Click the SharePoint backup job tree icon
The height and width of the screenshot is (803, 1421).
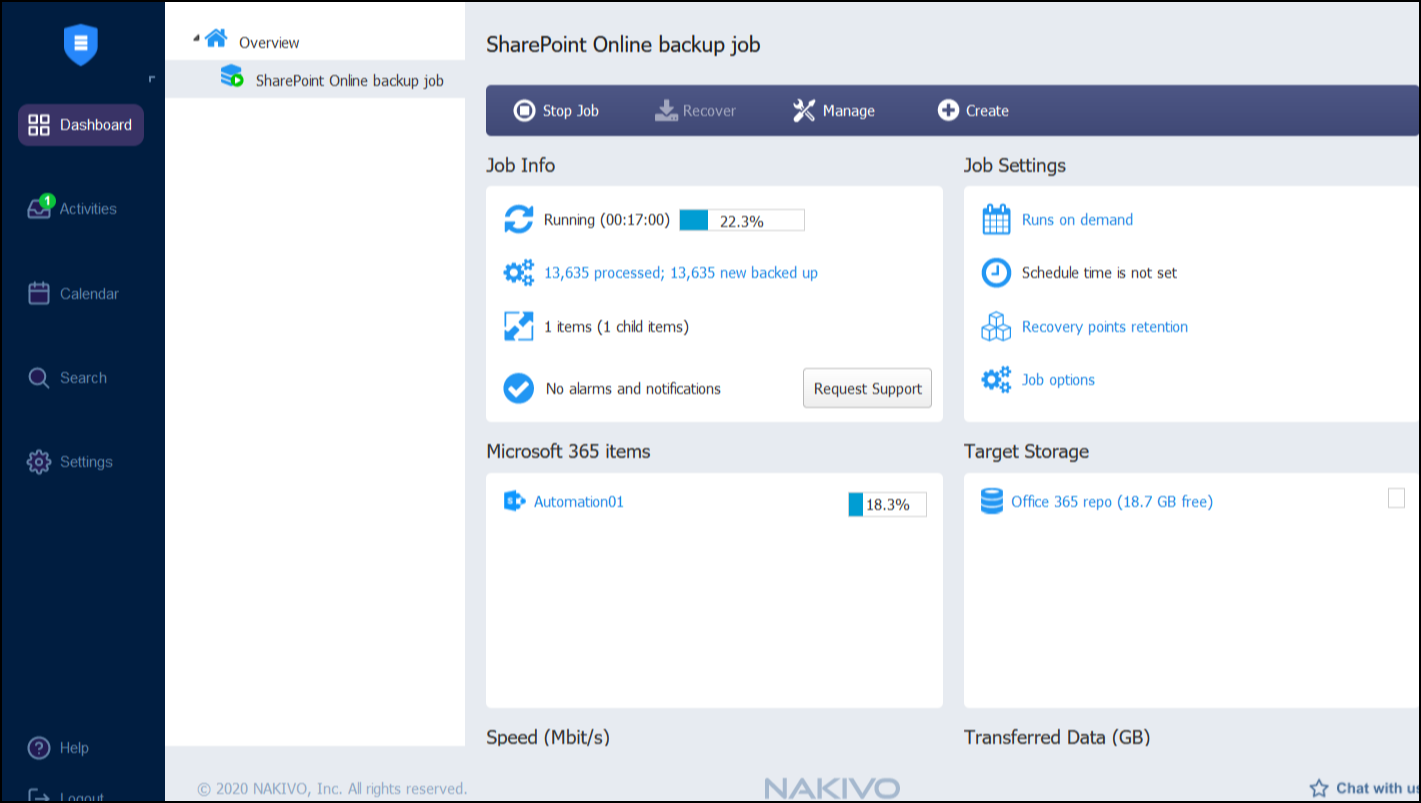(232, 77)
